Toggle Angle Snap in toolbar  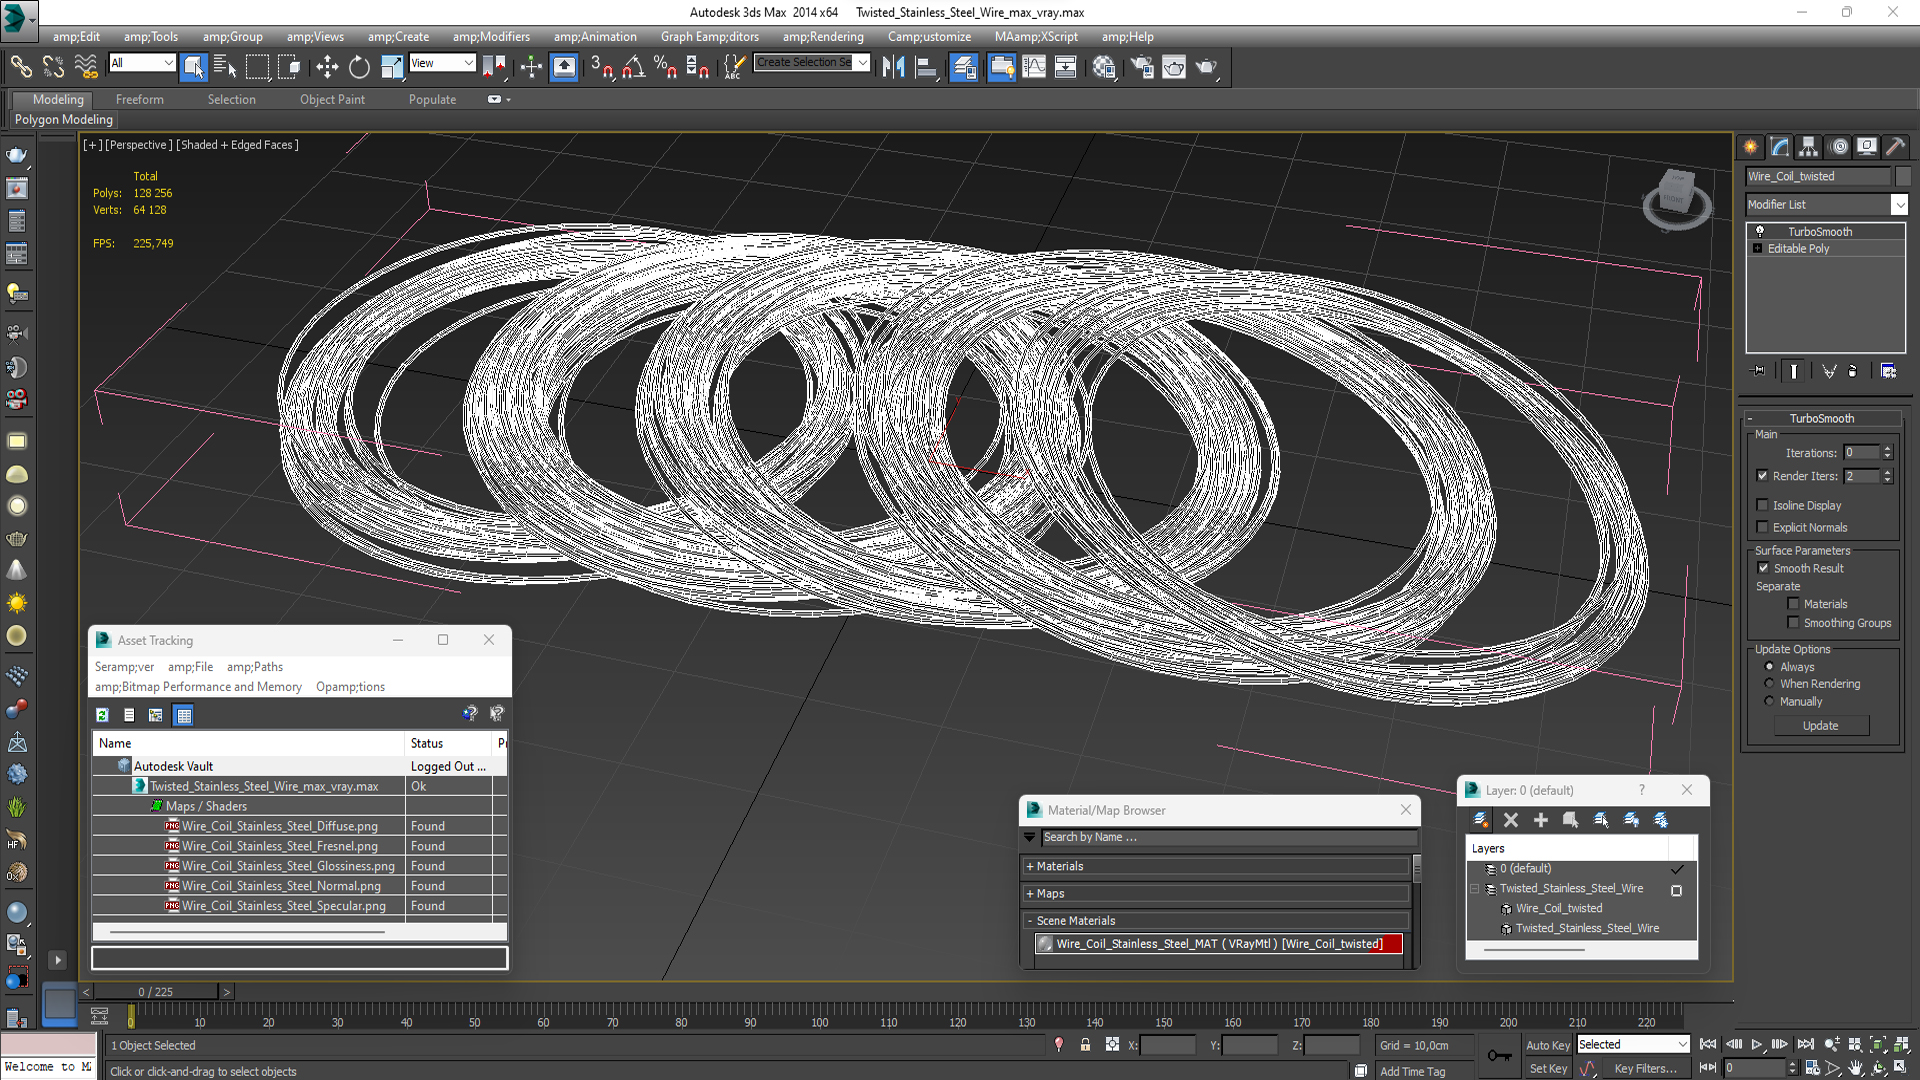tap(634, 67)
